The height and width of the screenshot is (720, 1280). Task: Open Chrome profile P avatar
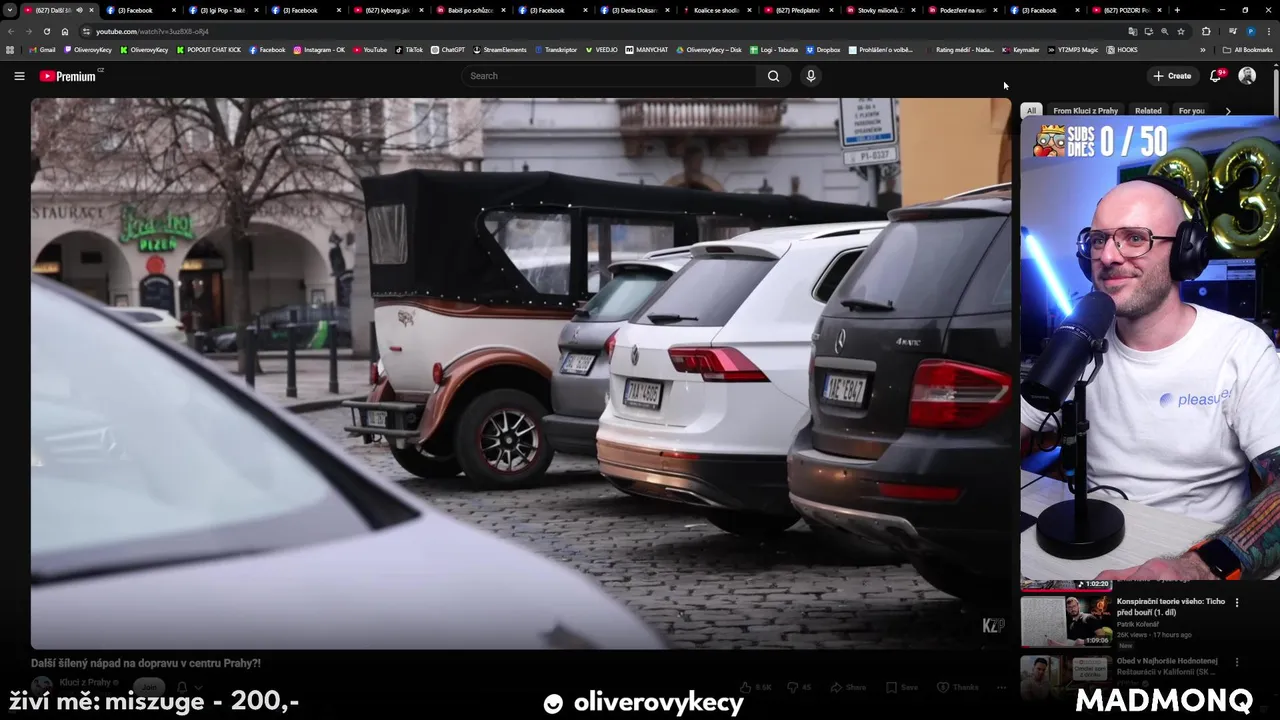(x=1250, y=31)
